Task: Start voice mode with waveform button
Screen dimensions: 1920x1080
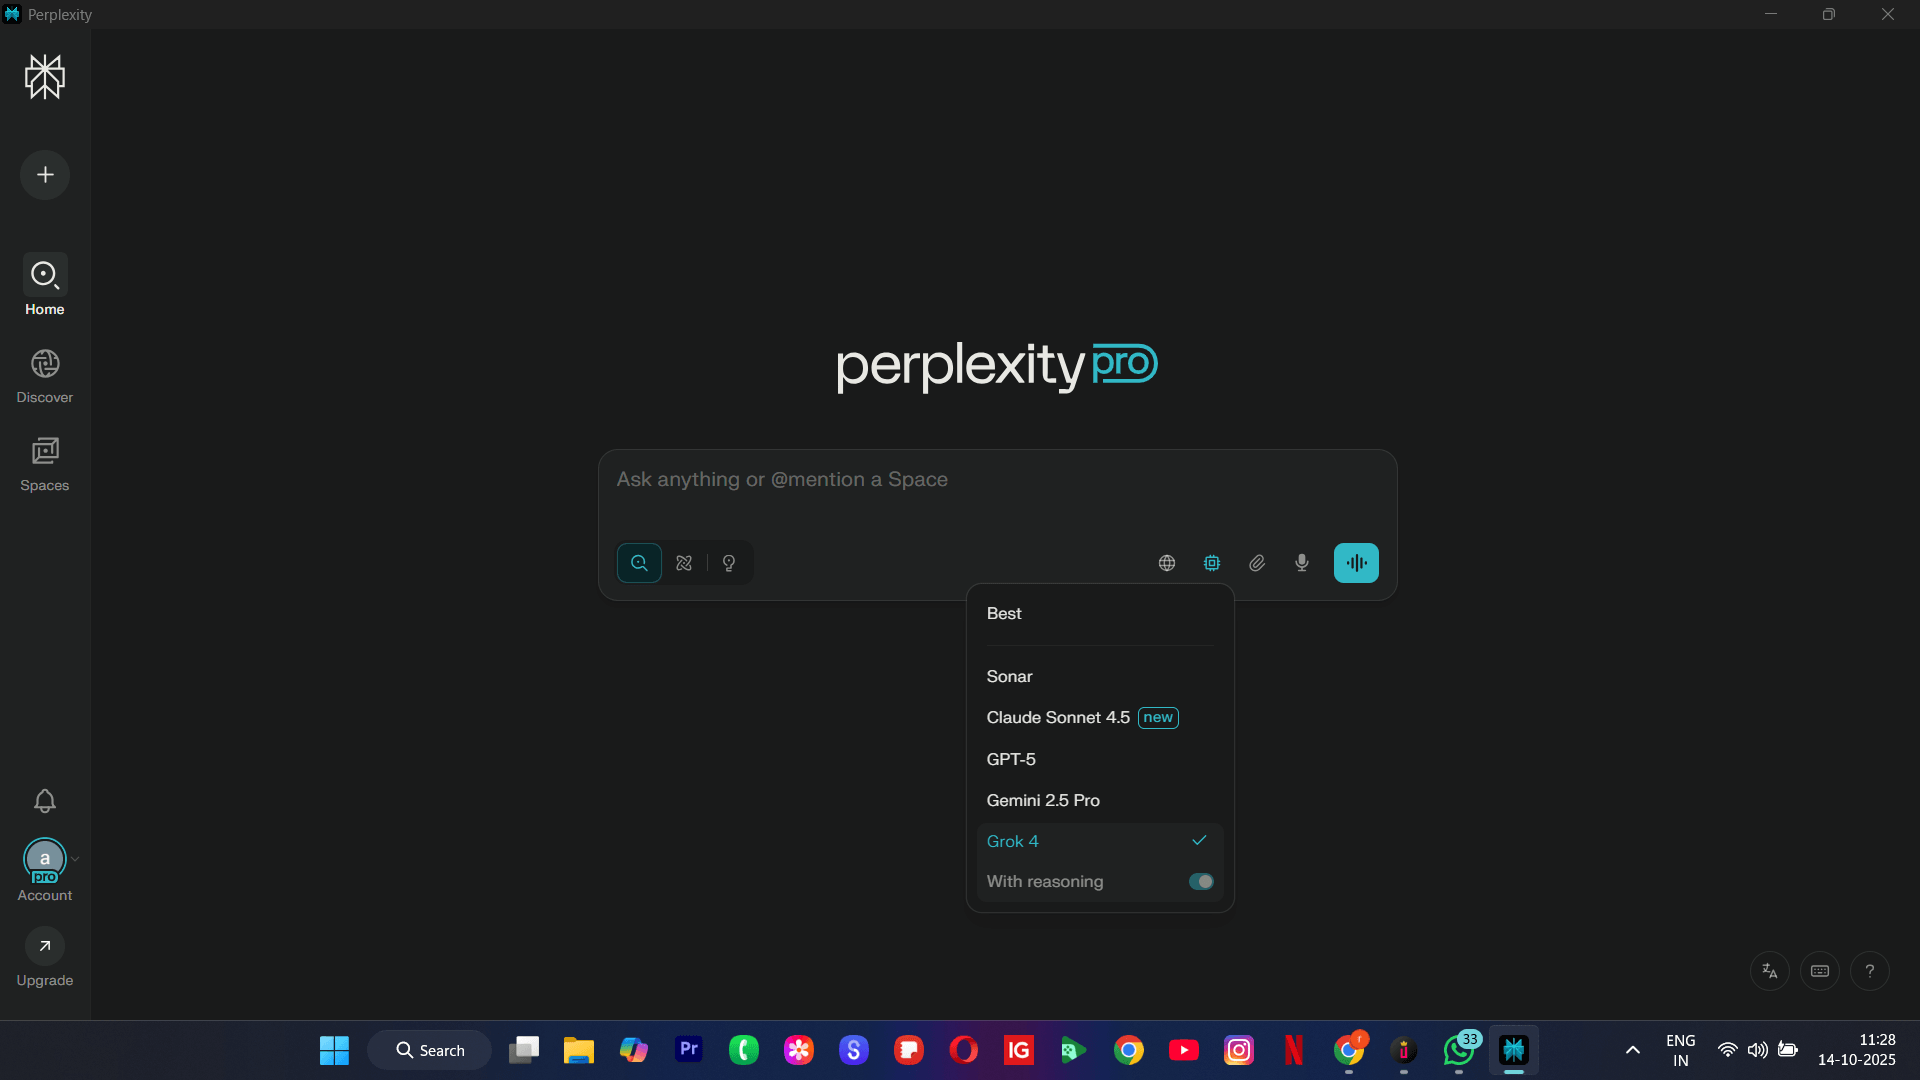Action: click(1356, 563)
